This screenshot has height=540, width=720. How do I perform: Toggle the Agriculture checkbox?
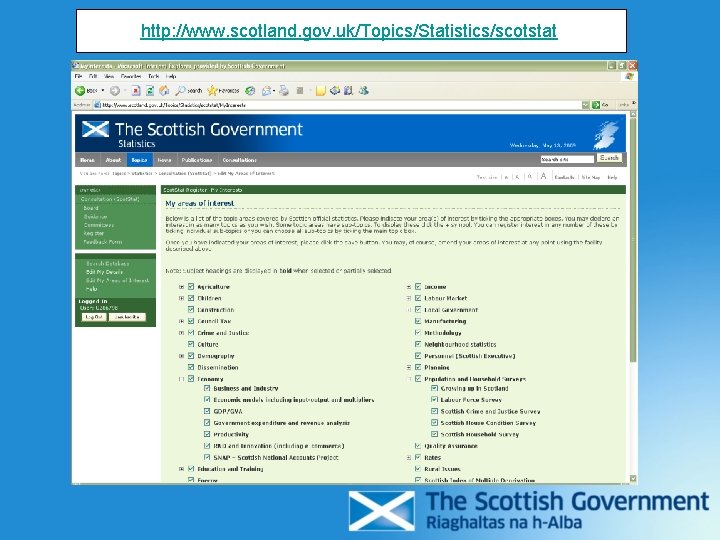tap(191, 287)
